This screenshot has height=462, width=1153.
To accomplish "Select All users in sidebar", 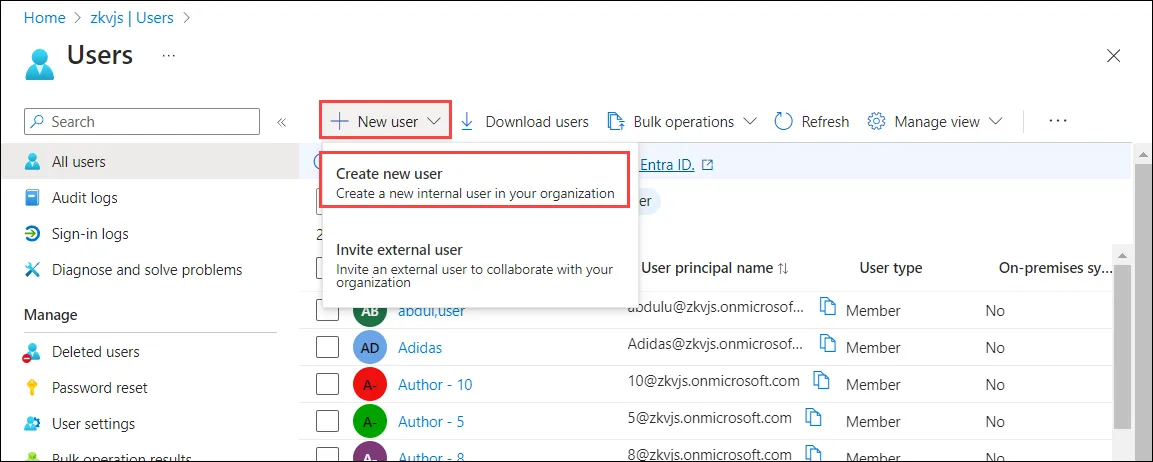I will click(149, 162).
